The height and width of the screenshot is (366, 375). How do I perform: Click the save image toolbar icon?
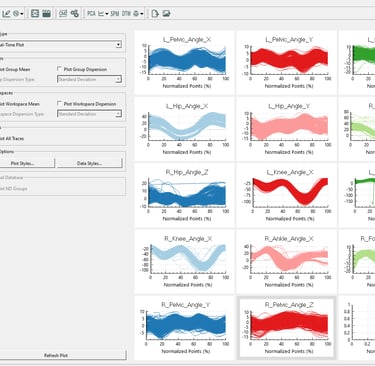tap(166, 14)
